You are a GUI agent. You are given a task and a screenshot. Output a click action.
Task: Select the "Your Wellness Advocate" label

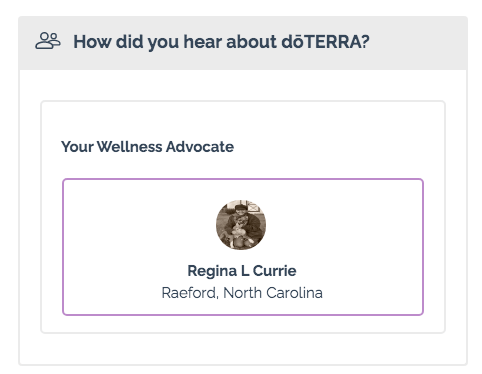(147, 147)
